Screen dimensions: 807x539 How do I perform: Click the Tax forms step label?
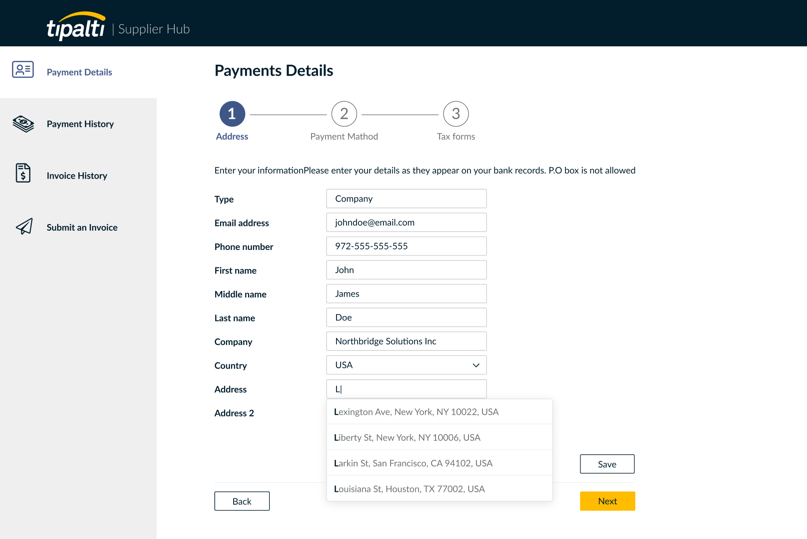(x=456, y=136)
